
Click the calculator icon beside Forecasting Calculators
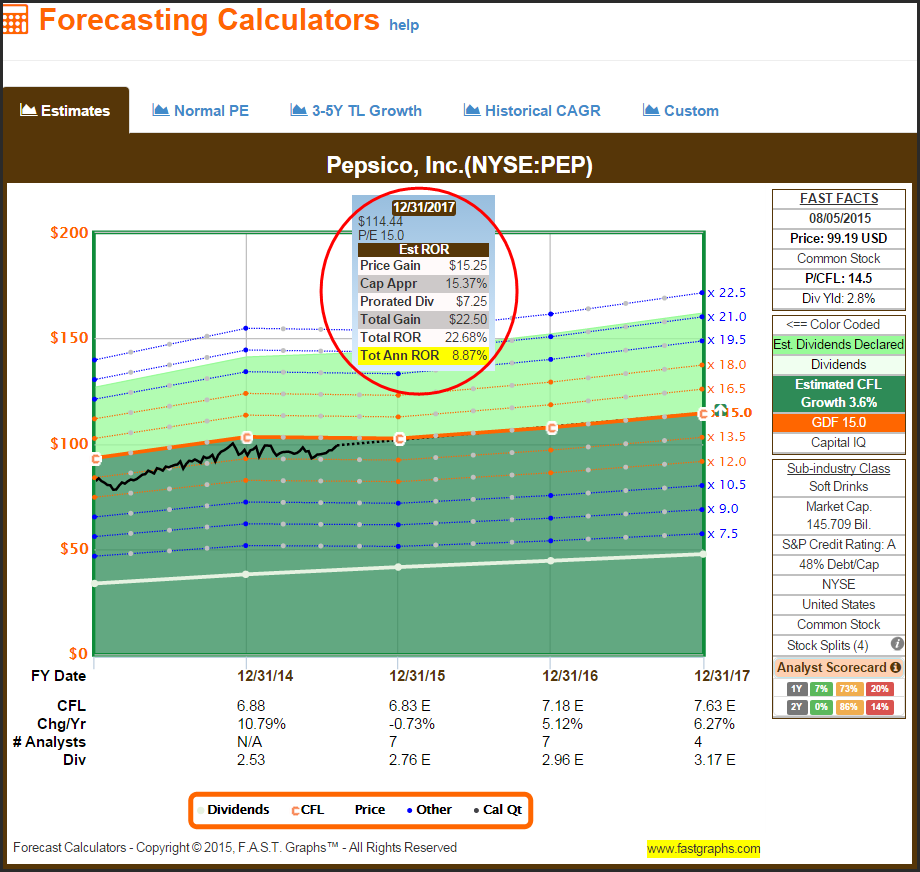(x=15, y=21)
